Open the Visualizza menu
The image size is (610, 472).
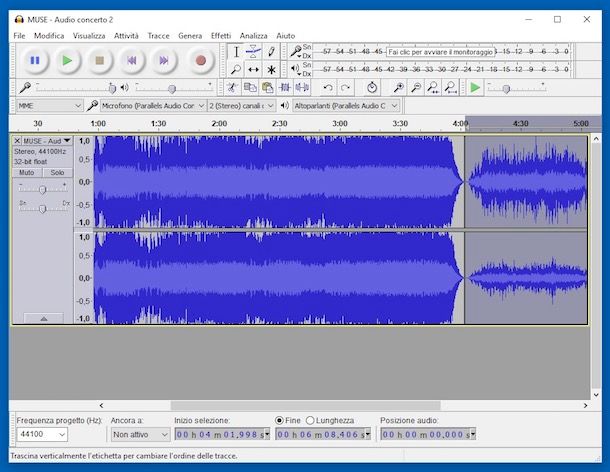click(89, 36)
